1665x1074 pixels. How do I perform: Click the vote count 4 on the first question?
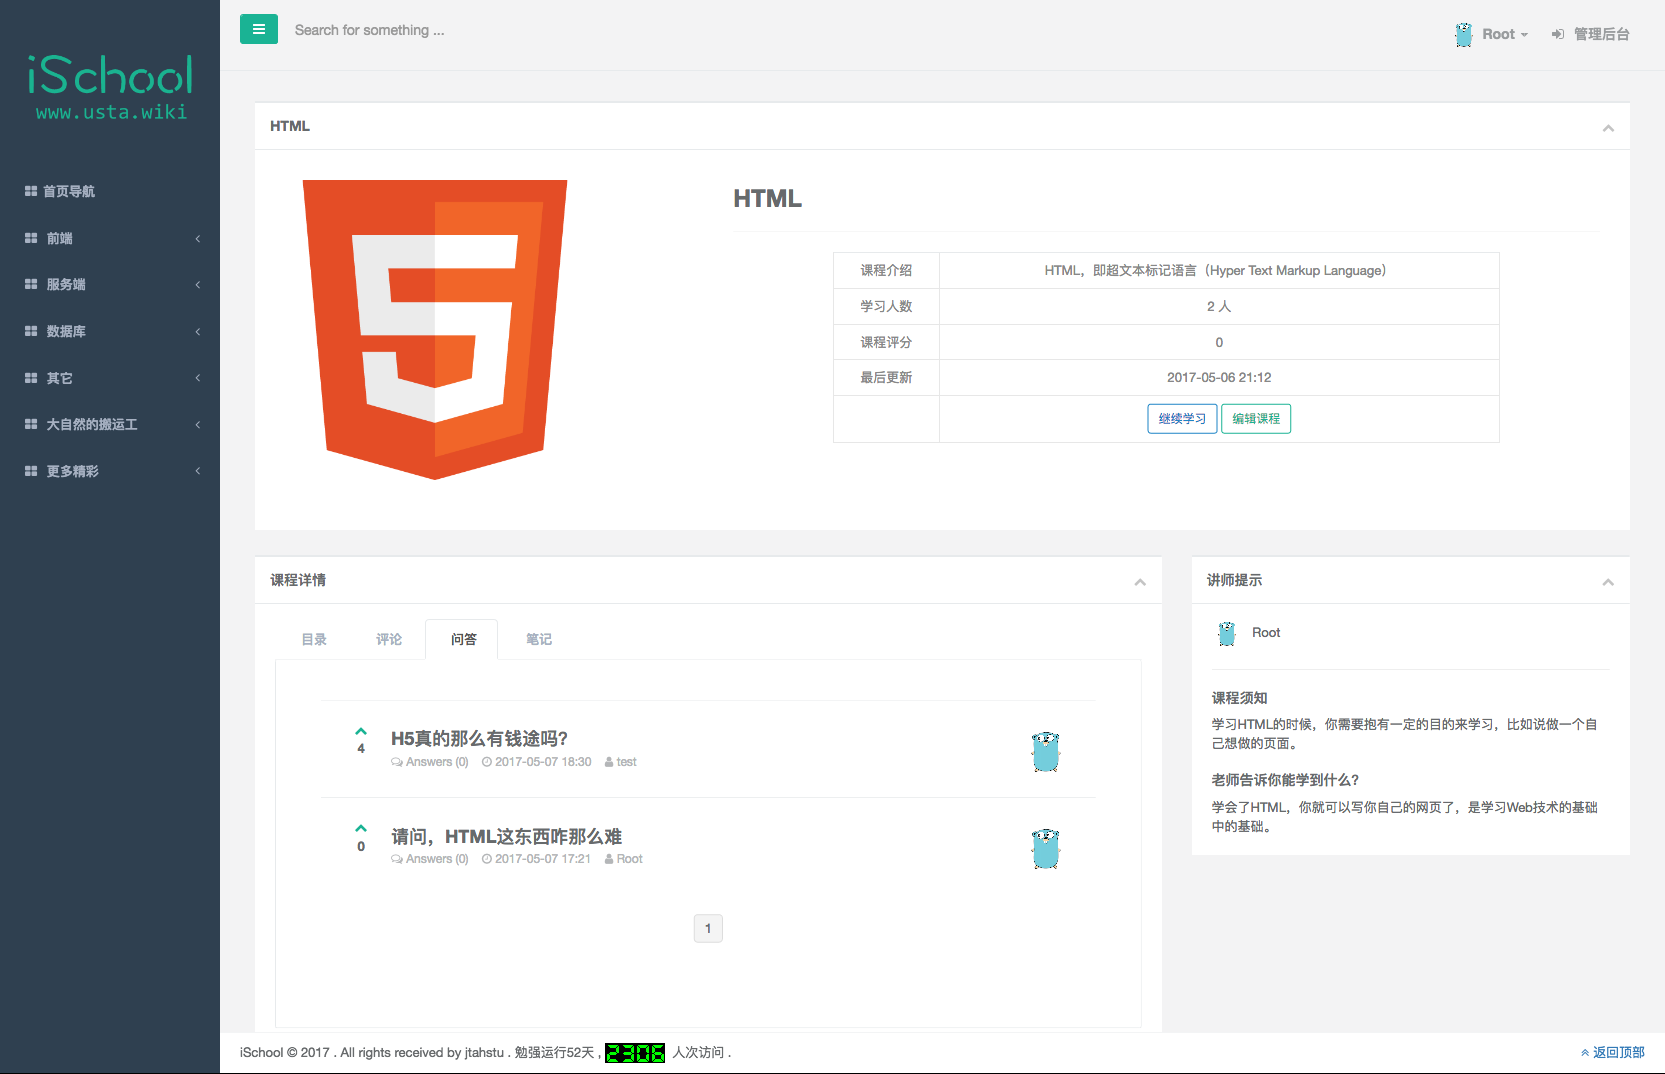[x=361, y=748]
